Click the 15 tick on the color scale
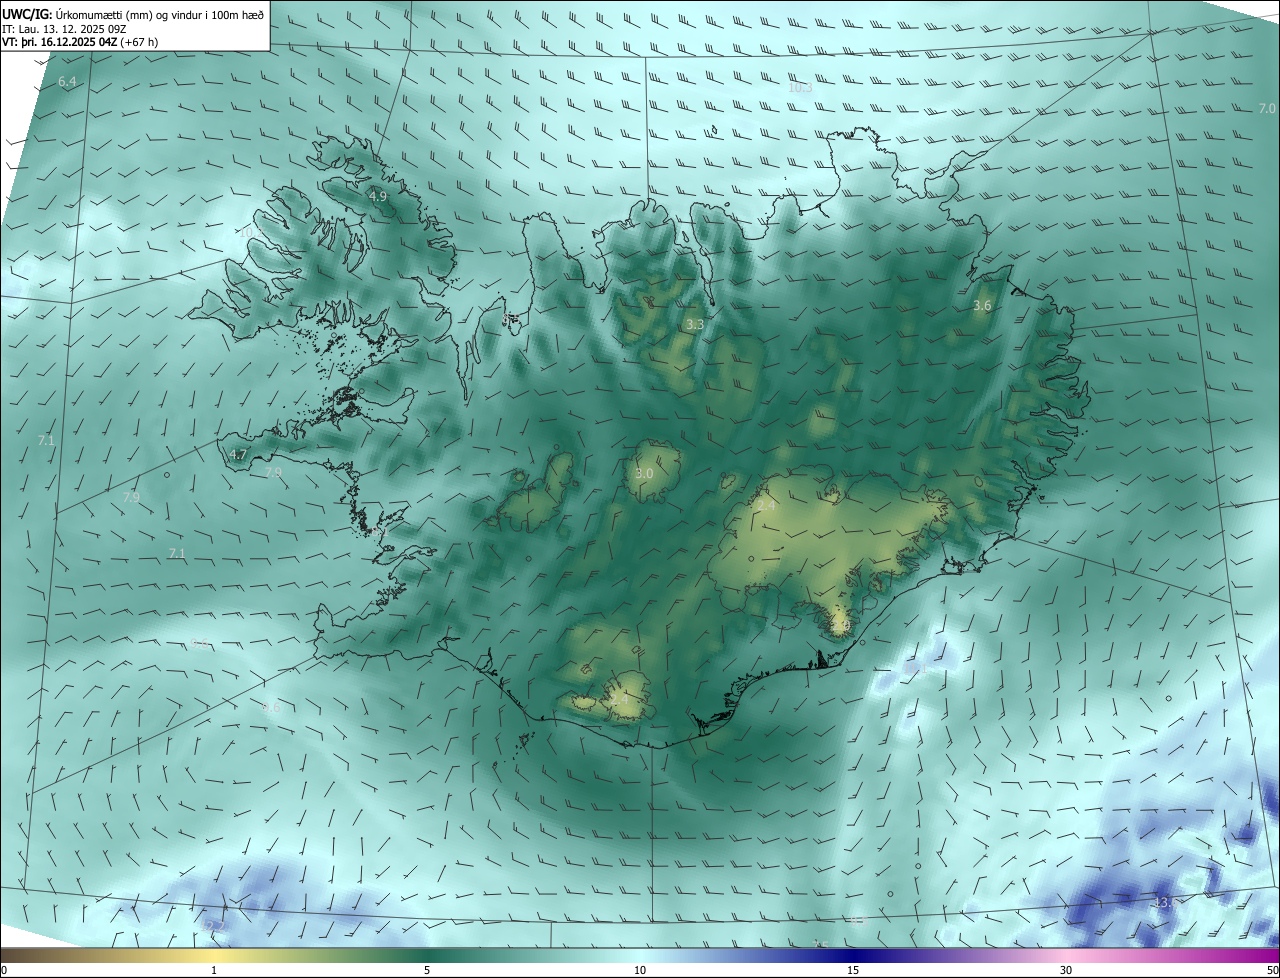This screenshot has height=978, width=1280. point(853,970)
